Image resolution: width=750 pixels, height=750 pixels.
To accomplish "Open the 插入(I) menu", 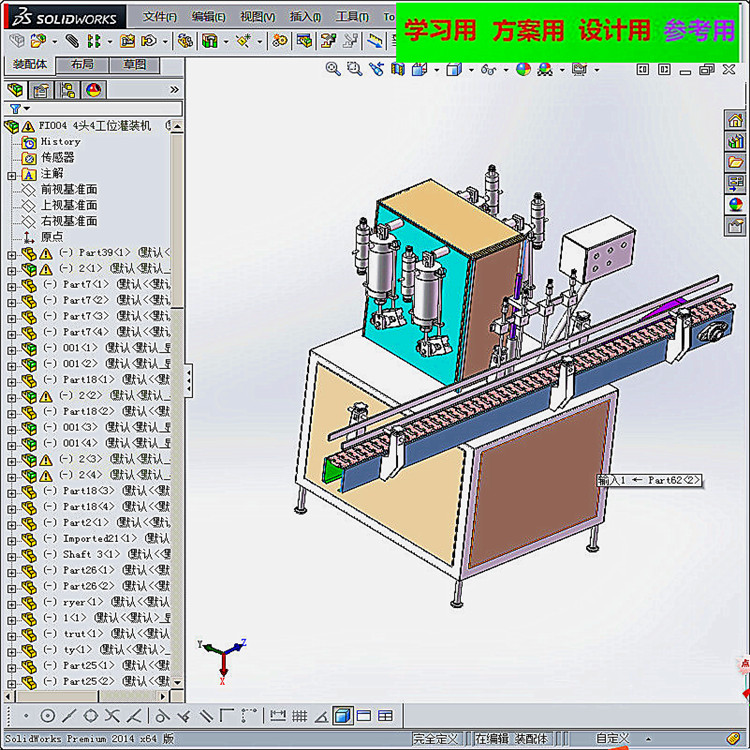I will pos(305,17).
